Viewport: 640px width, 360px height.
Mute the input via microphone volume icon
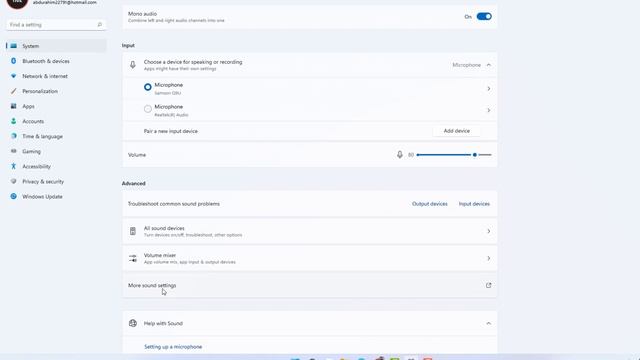pos(400,155)
